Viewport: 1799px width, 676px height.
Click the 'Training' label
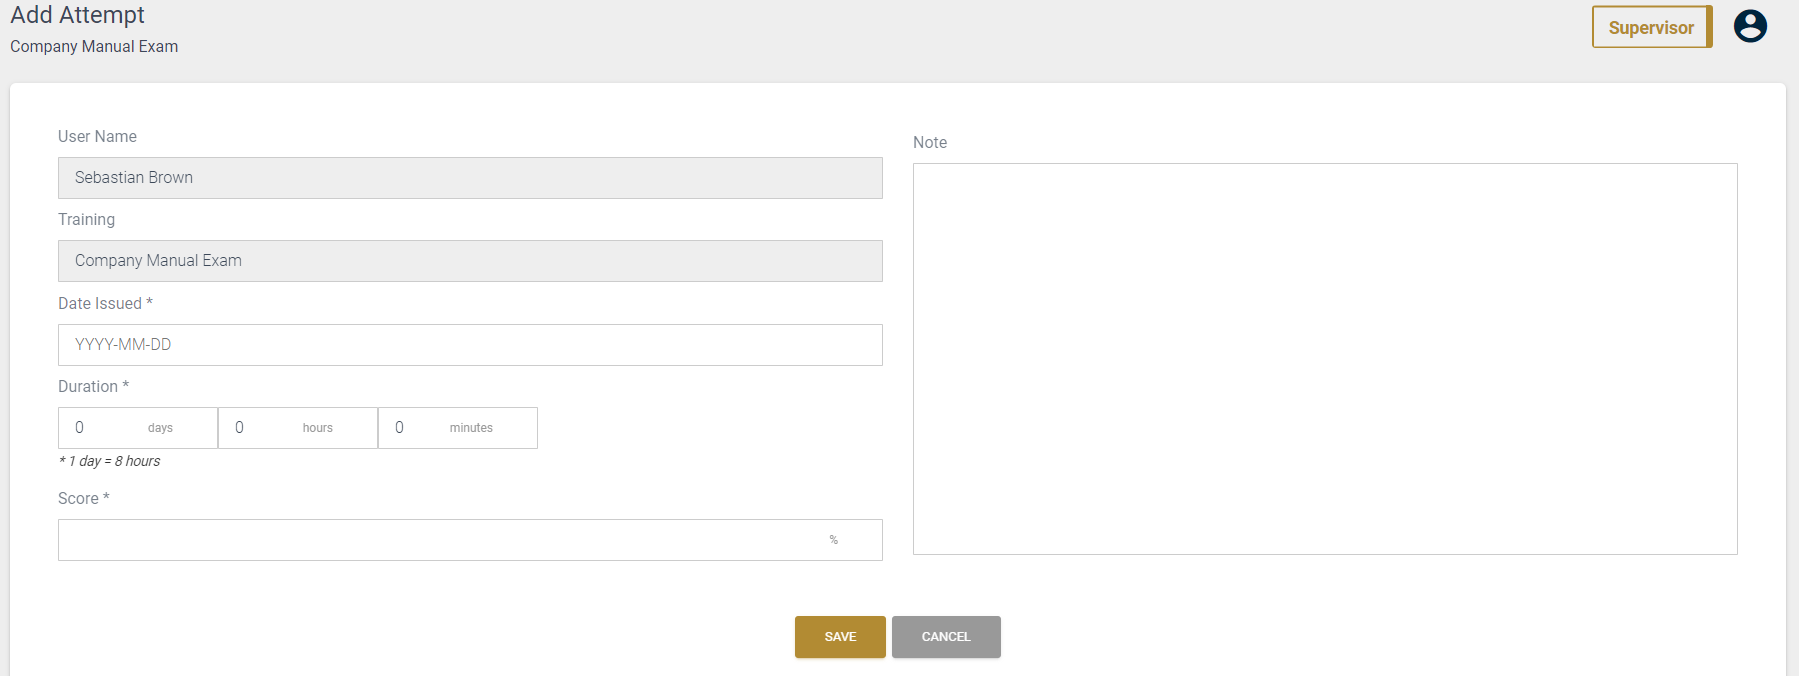point(86,219)
